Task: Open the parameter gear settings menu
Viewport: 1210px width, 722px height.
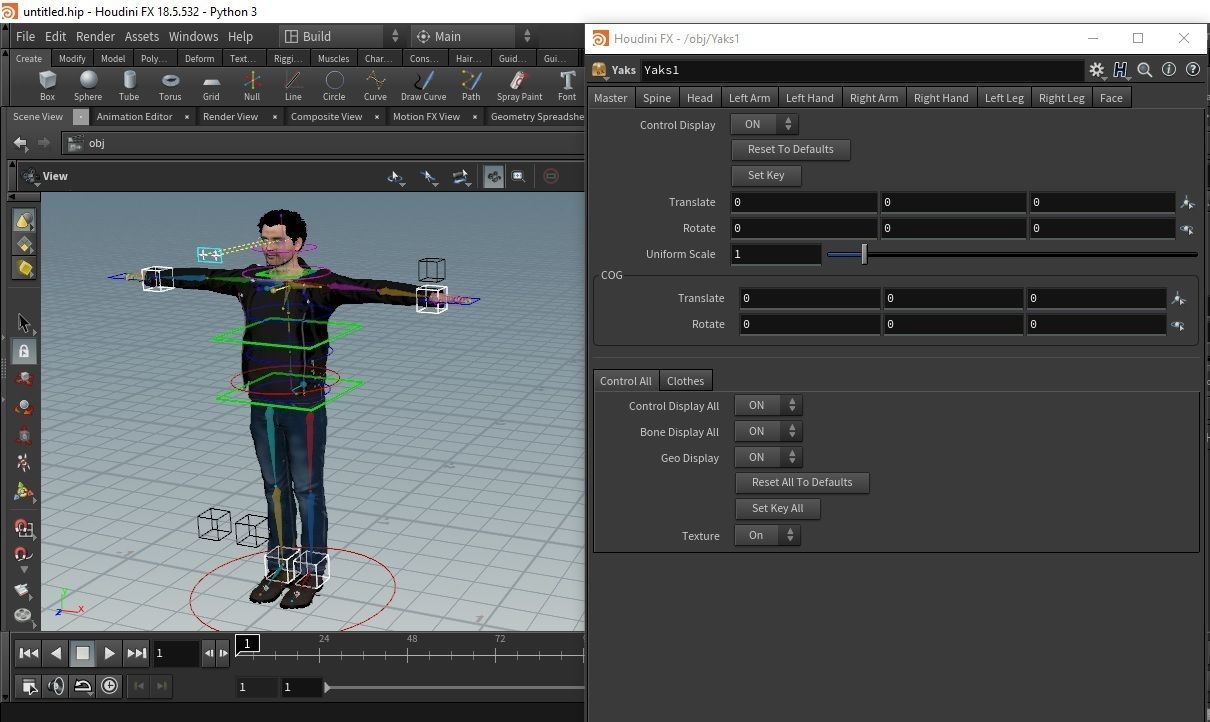Action: [1097, 70]
